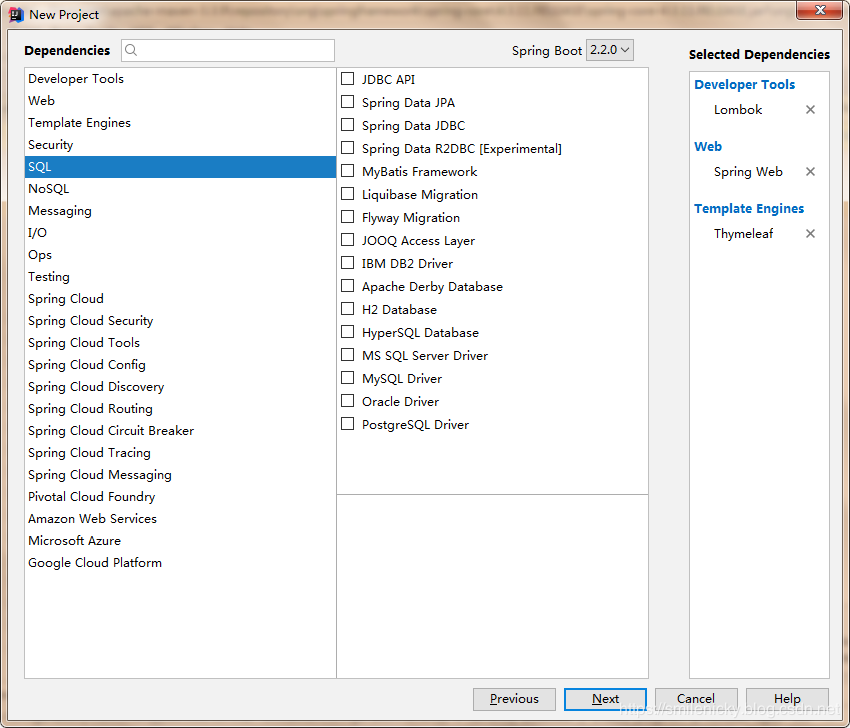
Task: Focus the Dependencies search field
Action: pyautogui.click(x=228, y=50)
